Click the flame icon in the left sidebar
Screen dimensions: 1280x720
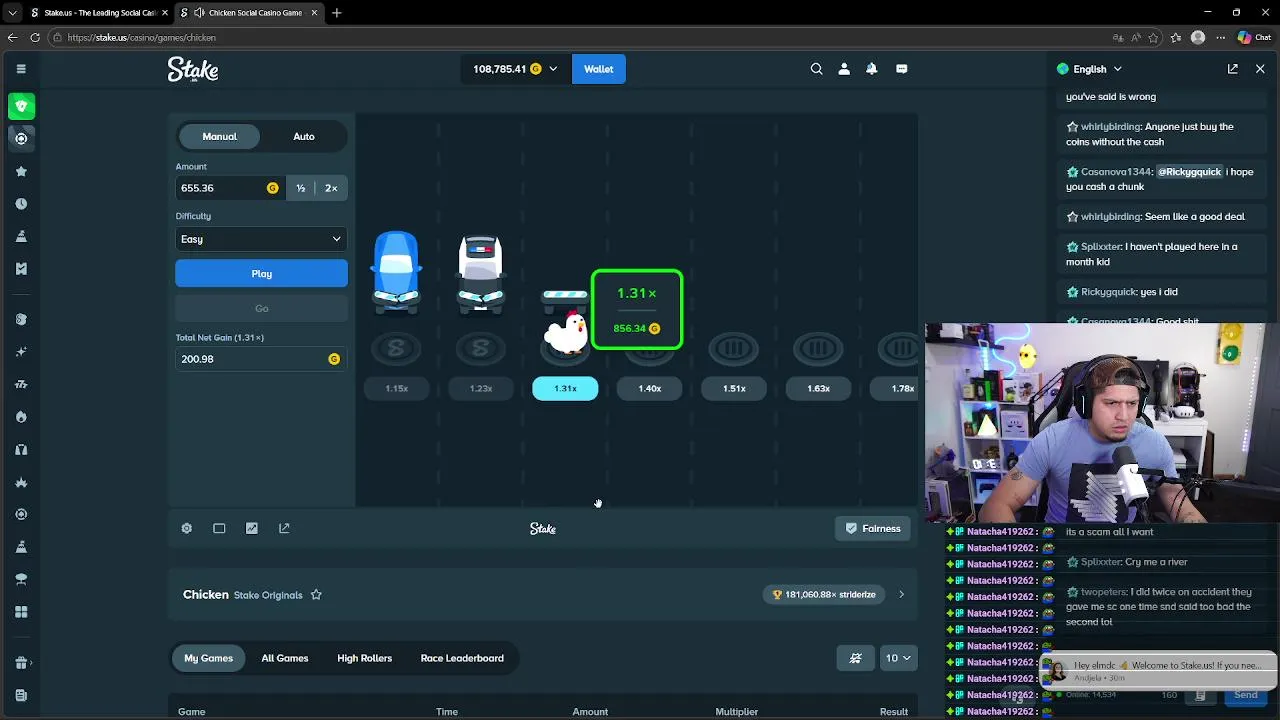[x=21, y=417]
